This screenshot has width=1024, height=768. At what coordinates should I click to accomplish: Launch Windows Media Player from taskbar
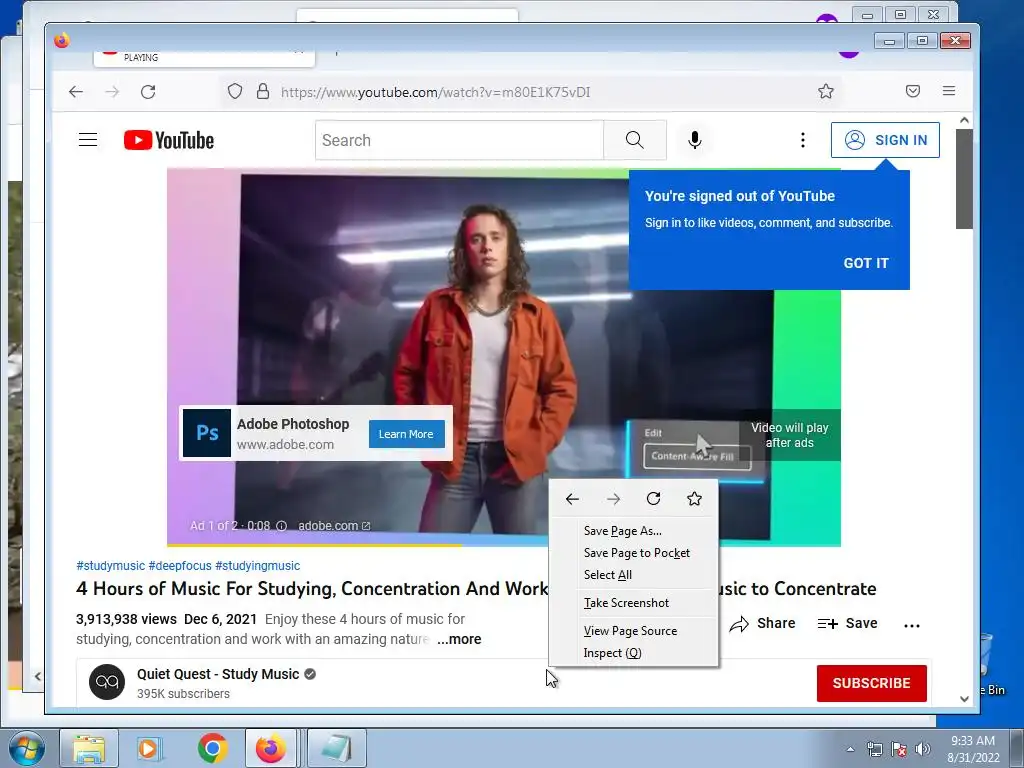click(x=150, y=748)
